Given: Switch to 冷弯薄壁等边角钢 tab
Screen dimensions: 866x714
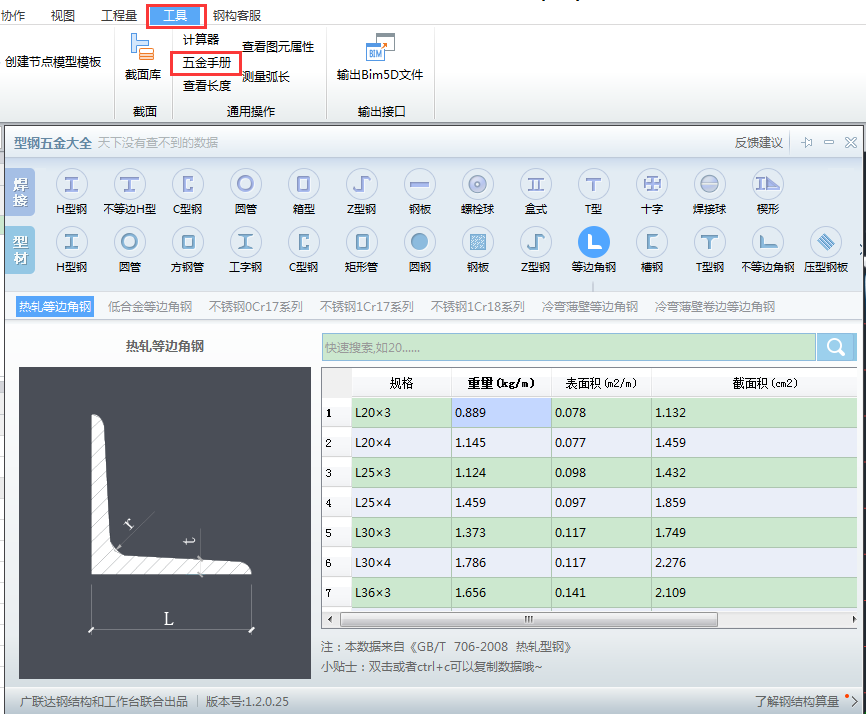Looking at the screenshot, I should pyautogui.click(x=590, y=306).
